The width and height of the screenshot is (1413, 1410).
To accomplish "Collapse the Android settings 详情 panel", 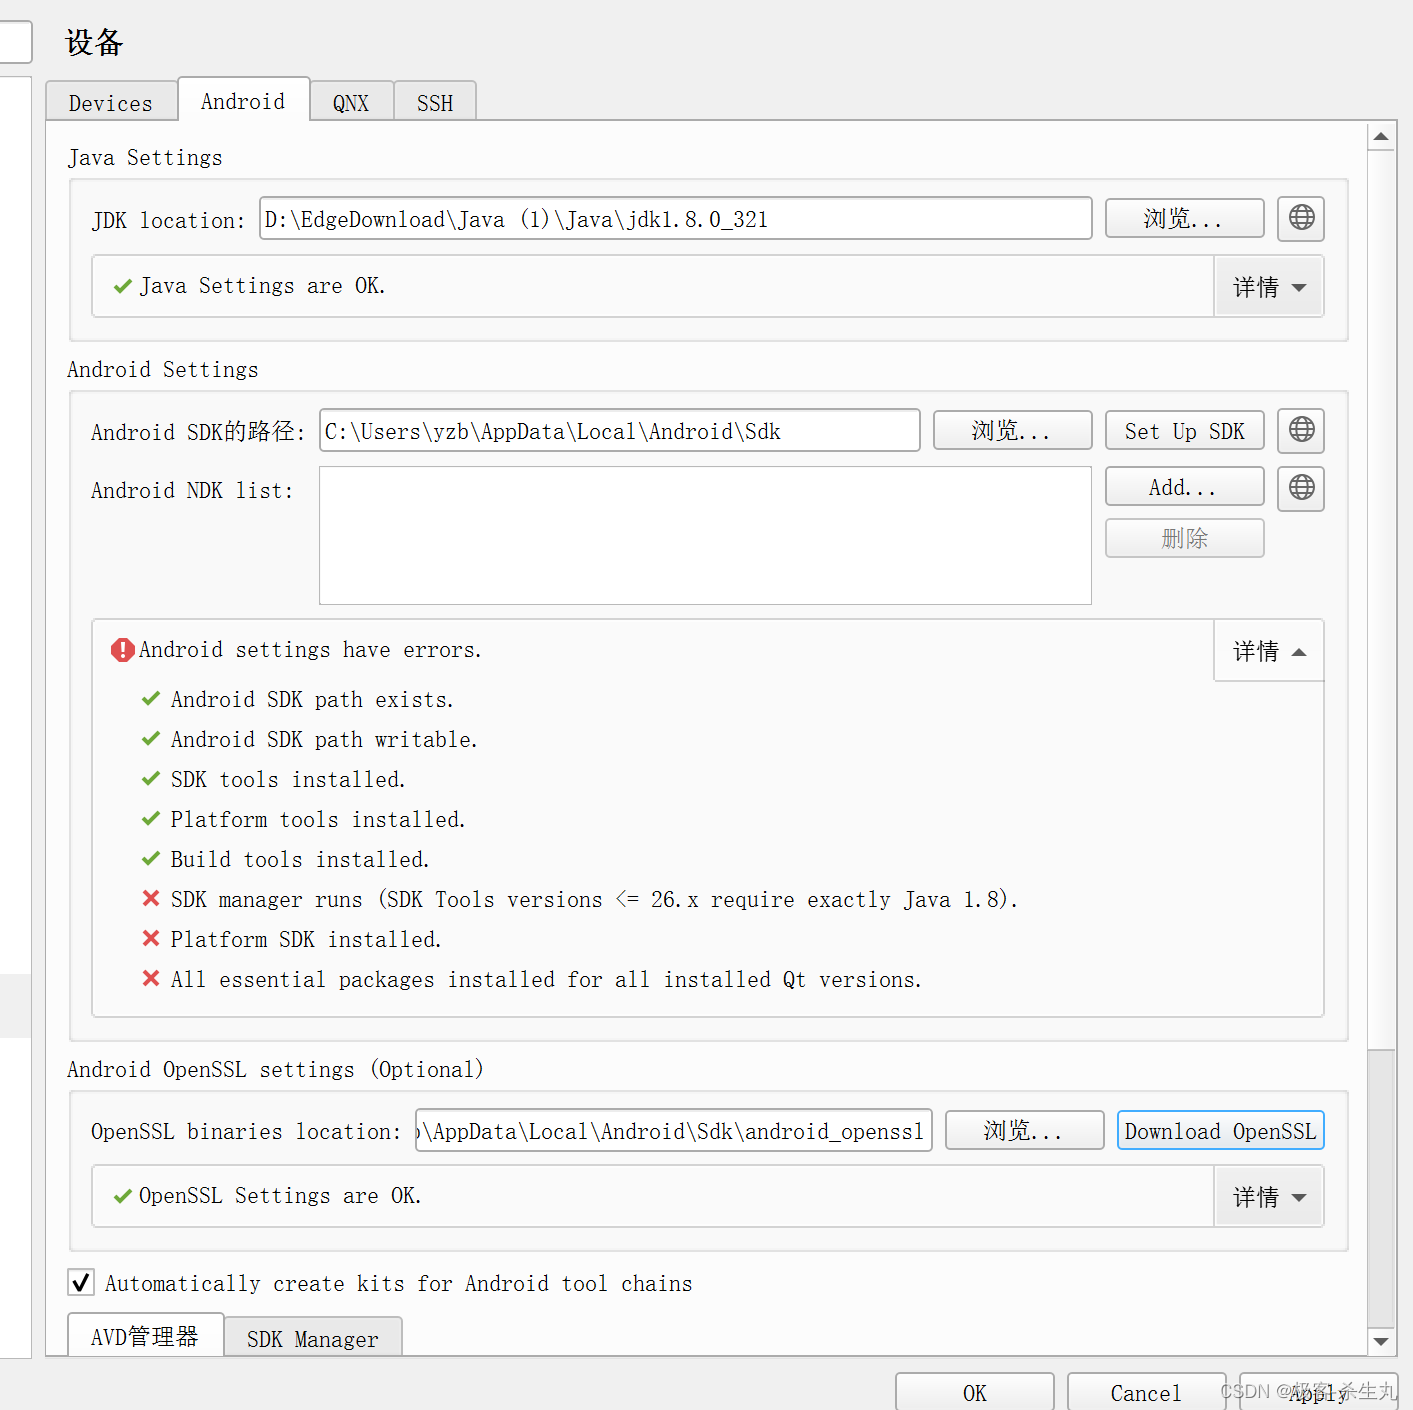I will click(1268, 651).
